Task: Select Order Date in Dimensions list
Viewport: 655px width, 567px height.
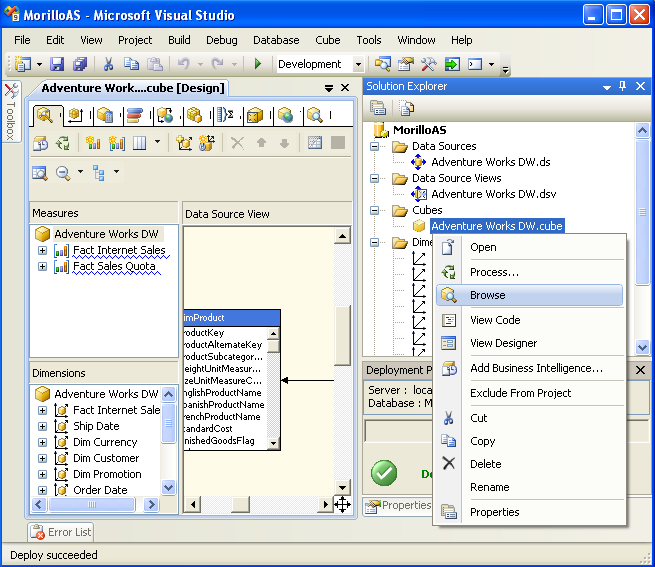Action: click(x=100, y=490)
